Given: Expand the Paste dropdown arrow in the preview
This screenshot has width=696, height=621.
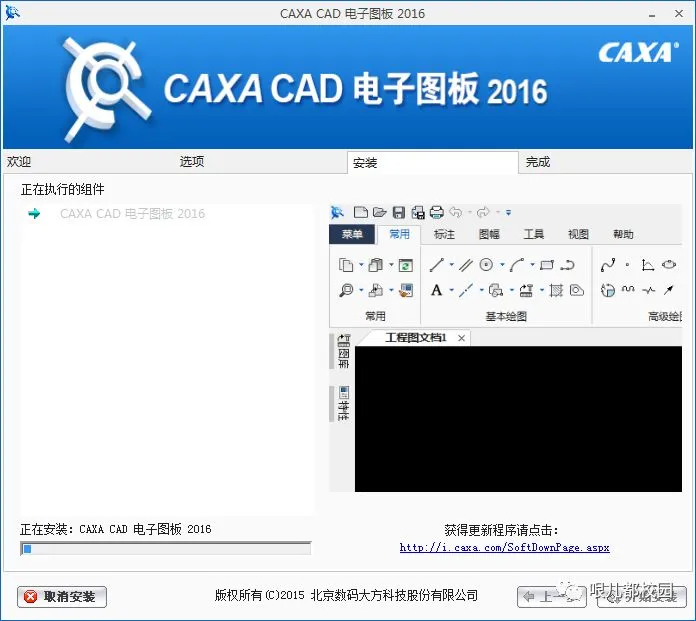Looking at the screenshot, I should [x=392, y=265].
